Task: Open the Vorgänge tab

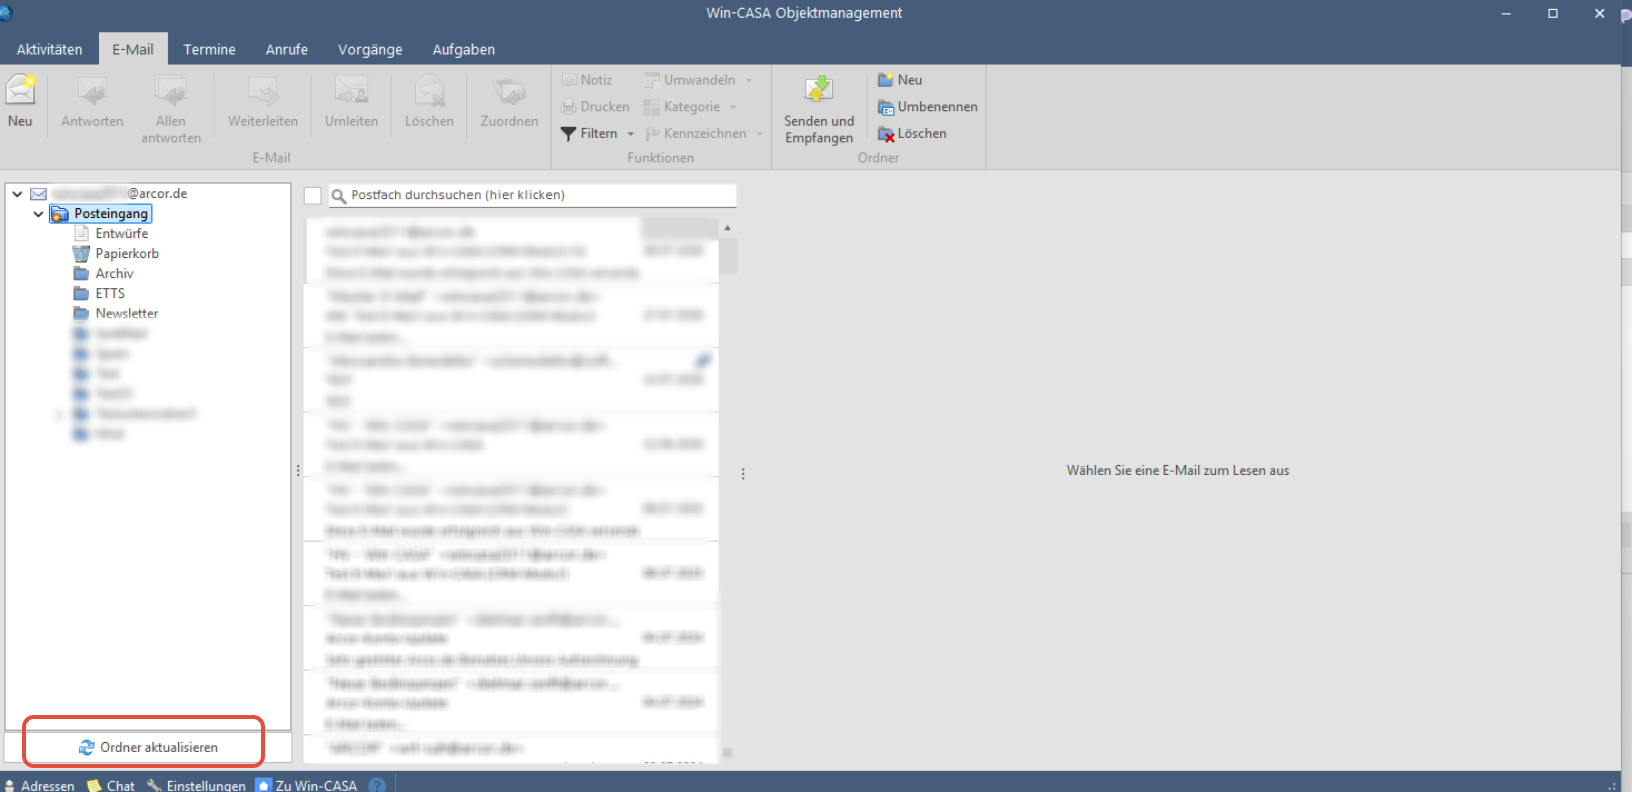Action: 370,50
